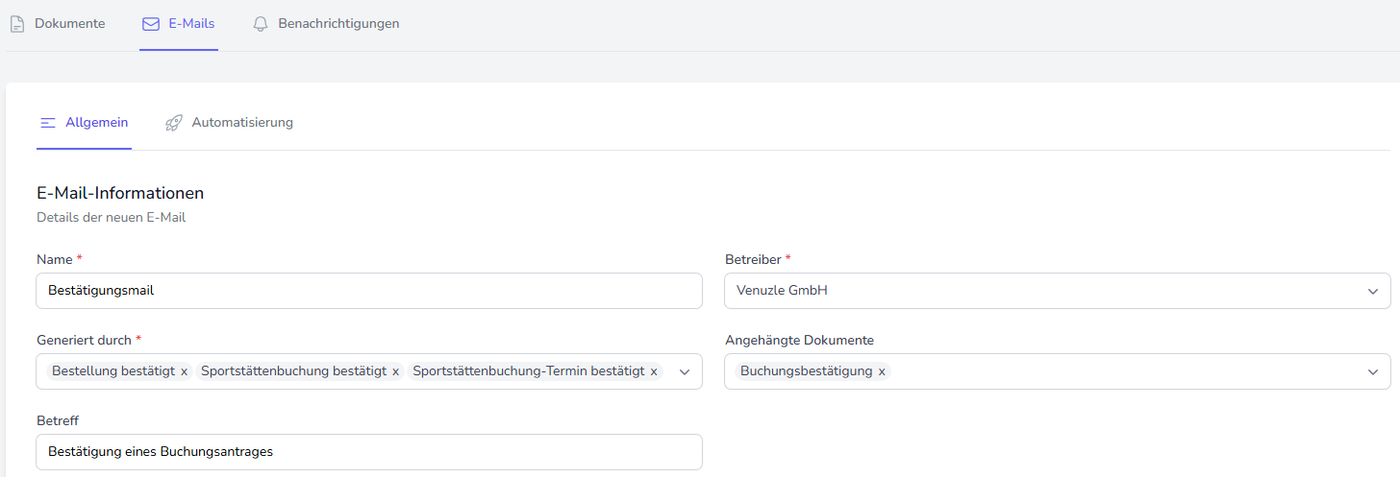Remove the 'Bestellung bestätigt' tag
This screenshot has height=477, width=1400.
pos(184,372)
